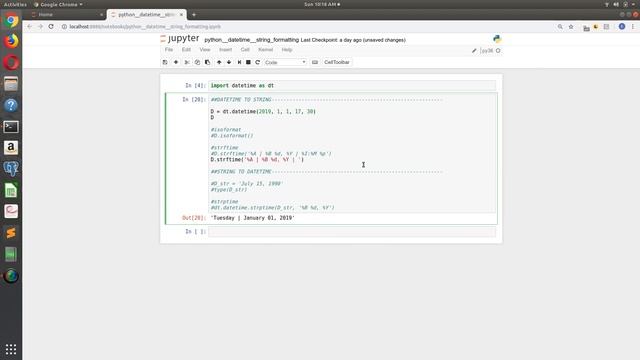
Task: Open the Help icon in the dock
Action: pyautogui.click(x=11, y=105)
